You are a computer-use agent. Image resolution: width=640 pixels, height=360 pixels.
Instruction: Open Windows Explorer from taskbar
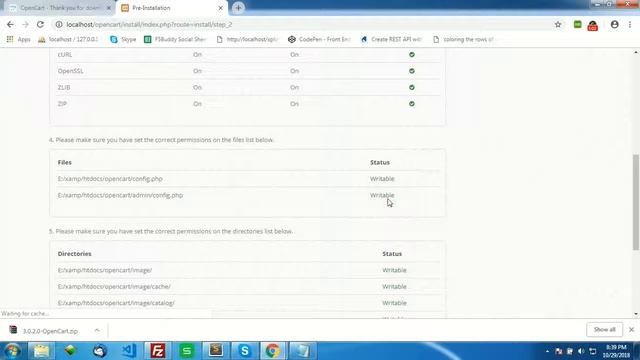(41, 351)
